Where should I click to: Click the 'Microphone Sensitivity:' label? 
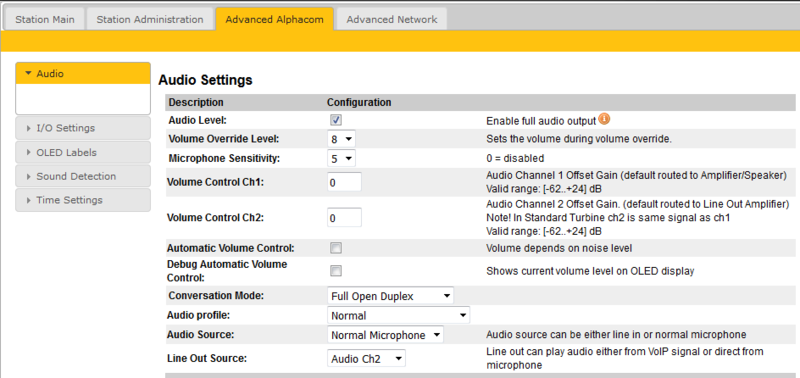pos(224,159)
